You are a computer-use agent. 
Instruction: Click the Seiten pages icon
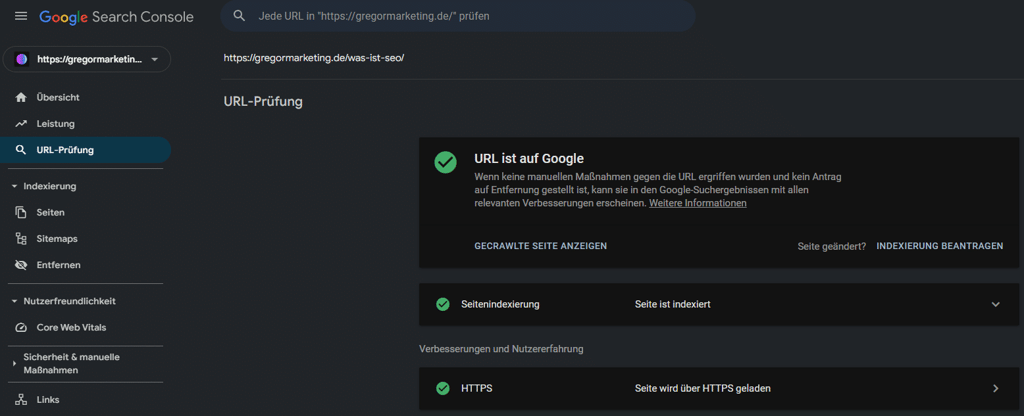click(21, 212)
